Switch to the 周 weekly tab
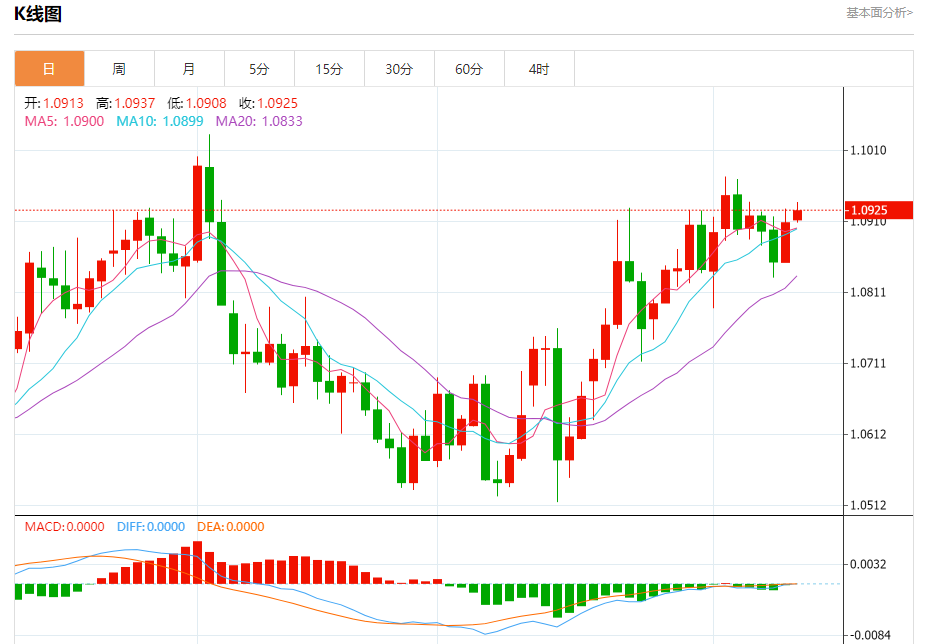Viewport: 925px width, 644px height. pos(119,69)
